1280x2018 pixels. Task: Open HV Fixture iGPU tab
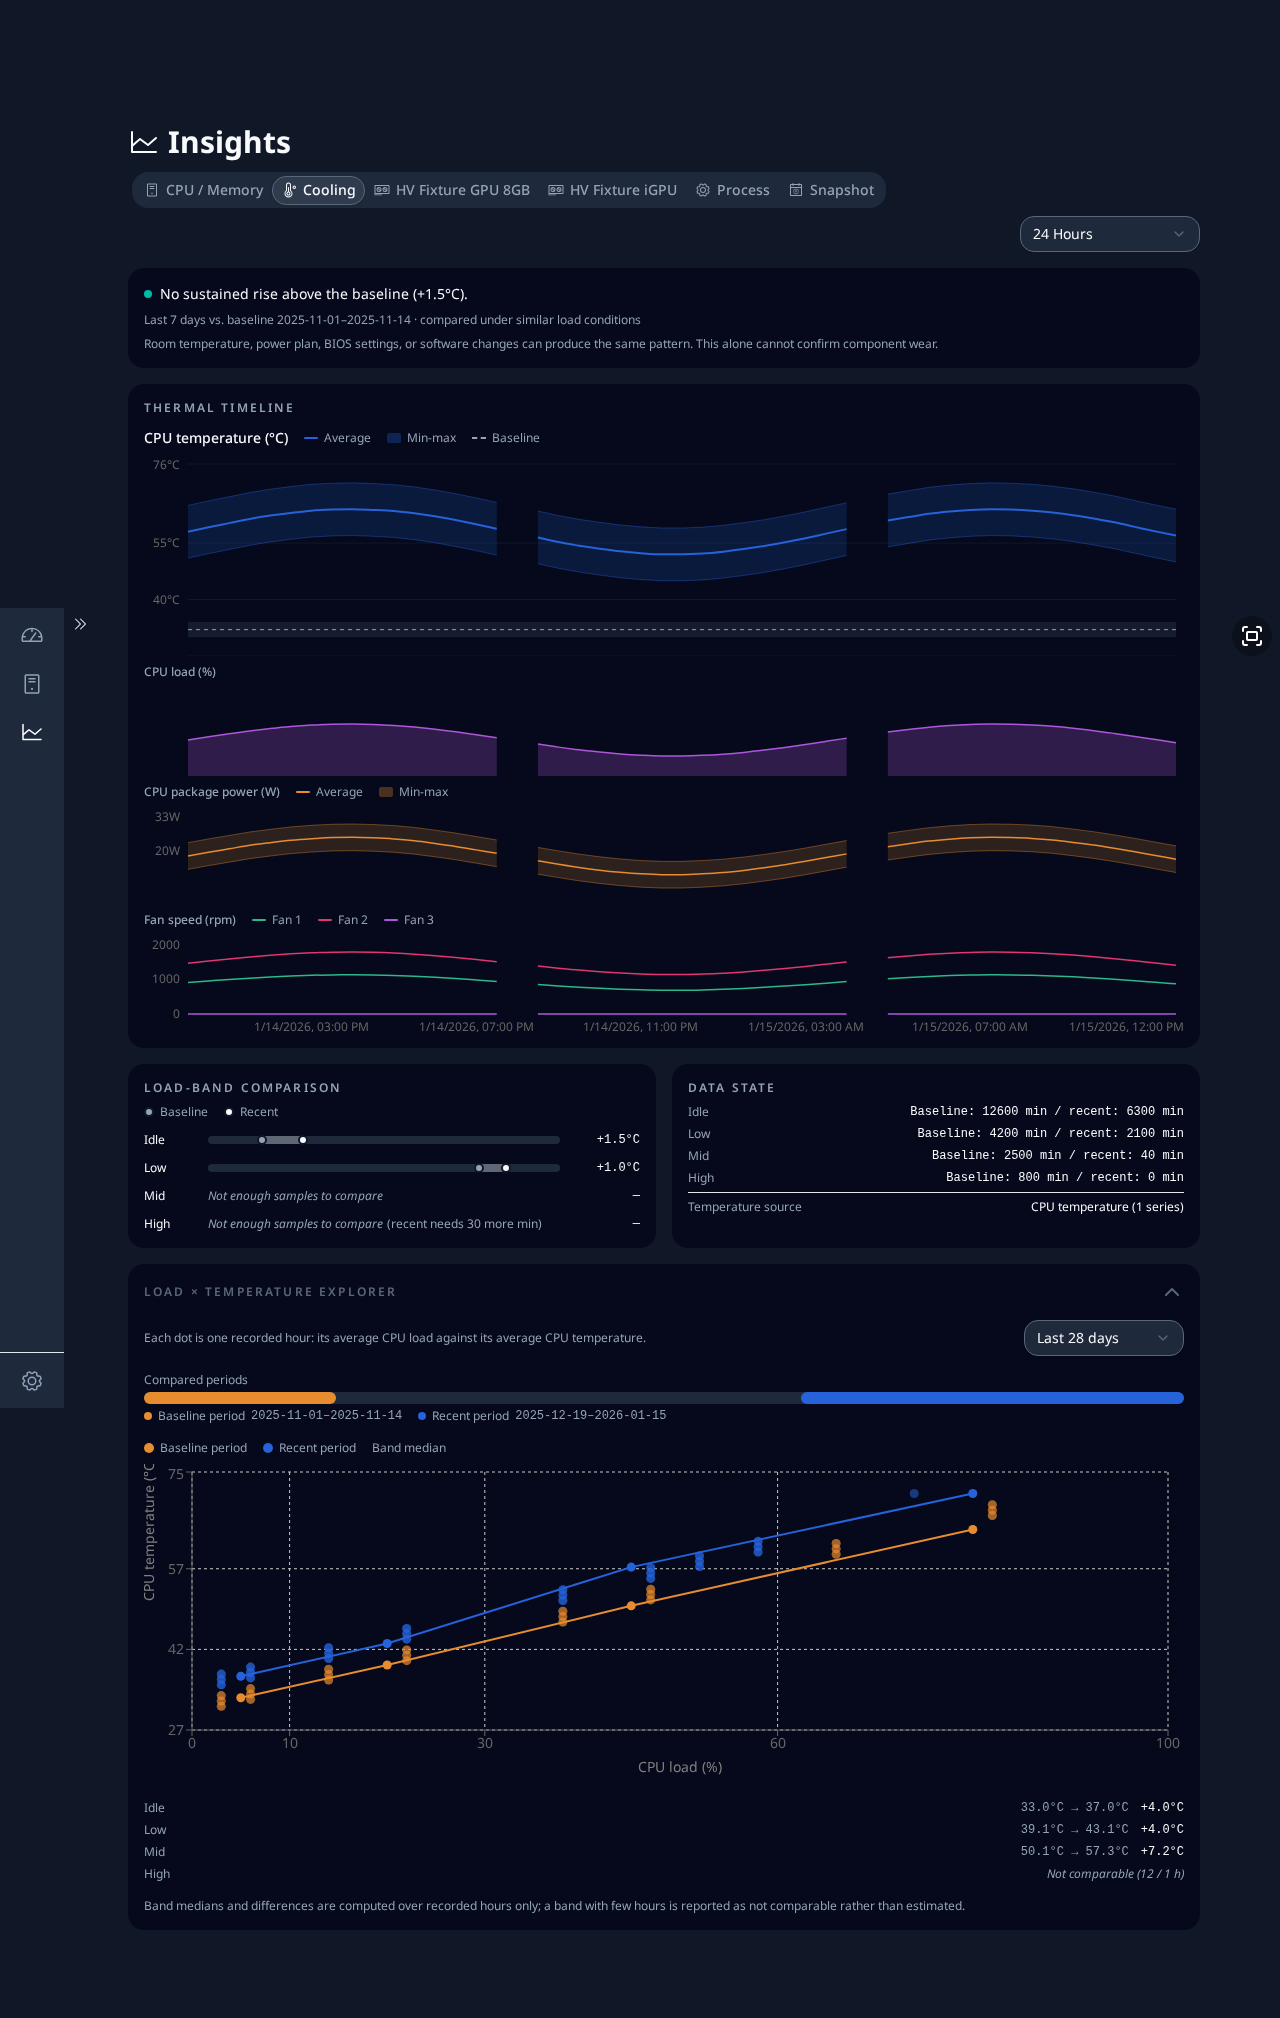613,190
